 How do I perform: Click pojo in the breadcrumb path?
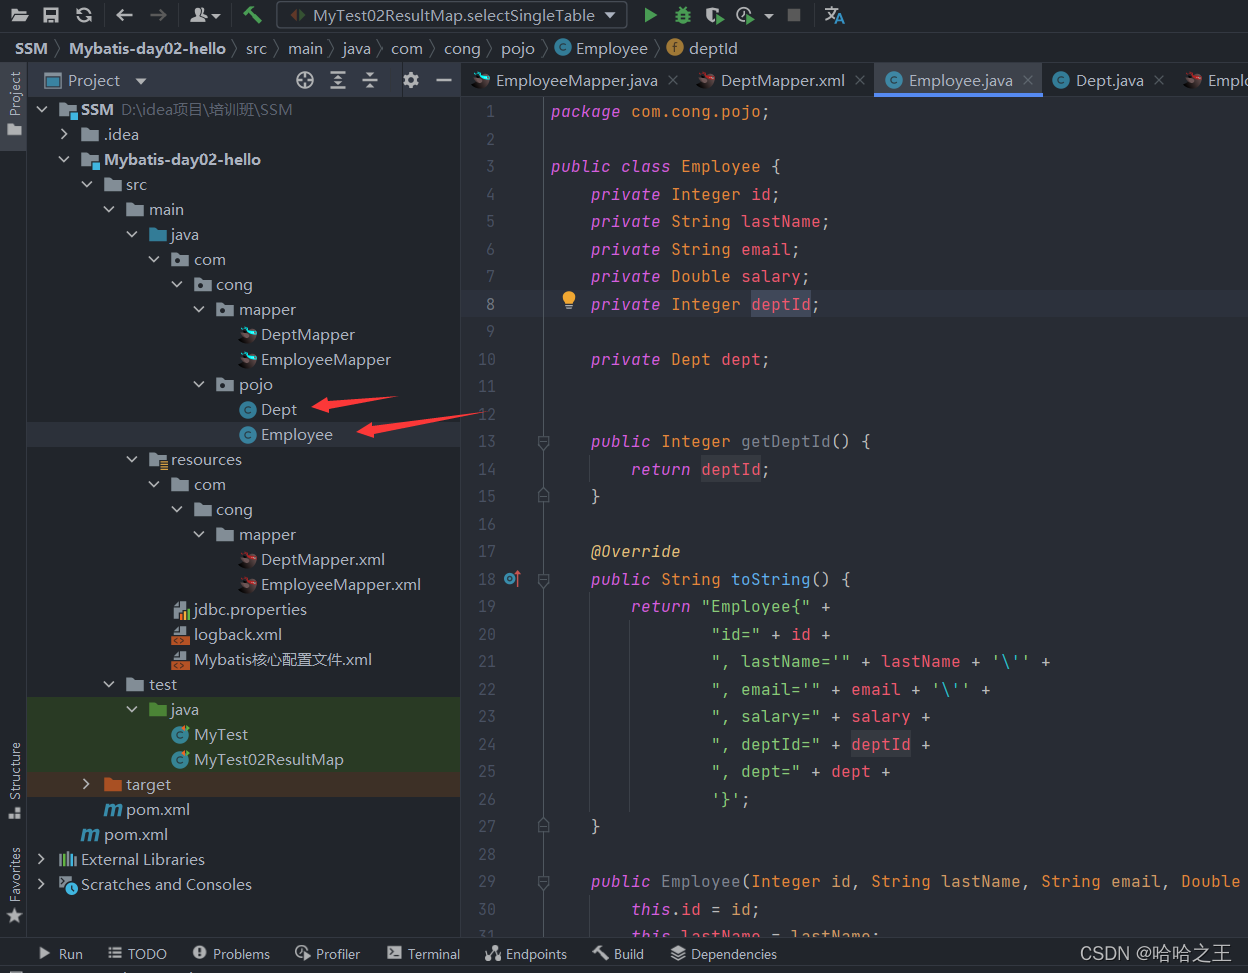point(518,48)
